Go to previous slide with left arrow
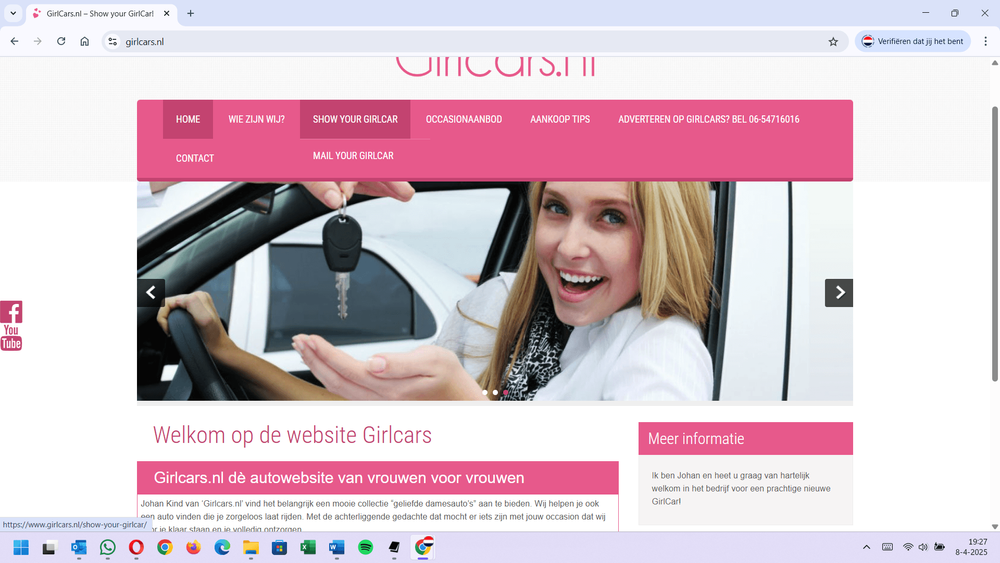 click(x=151, y=293)
